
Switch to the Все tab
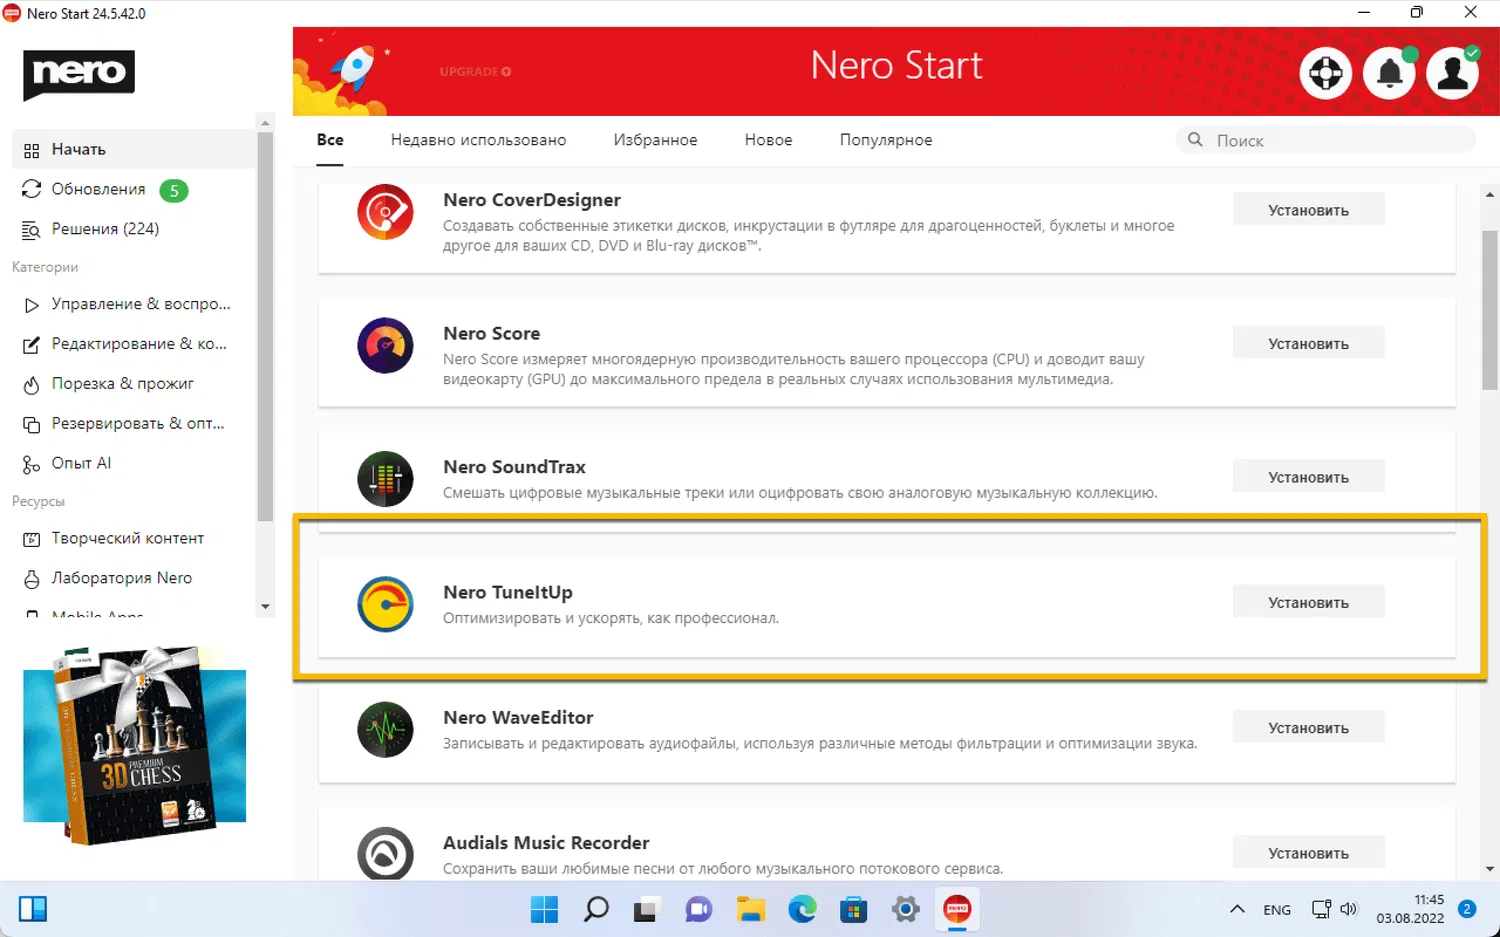pyautogui.click(x=330, y=140)
